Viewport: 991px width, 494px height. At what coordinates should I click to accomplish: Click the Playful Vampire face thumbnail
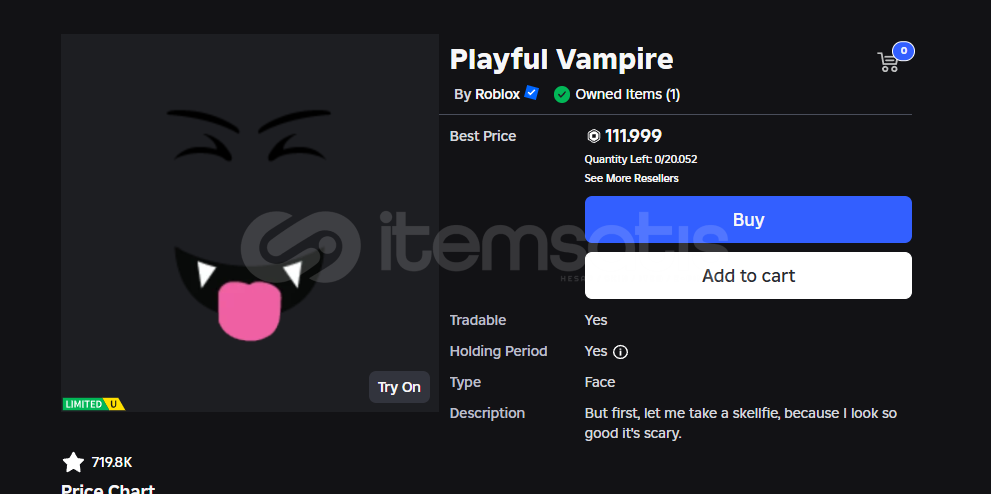[250, 223]
